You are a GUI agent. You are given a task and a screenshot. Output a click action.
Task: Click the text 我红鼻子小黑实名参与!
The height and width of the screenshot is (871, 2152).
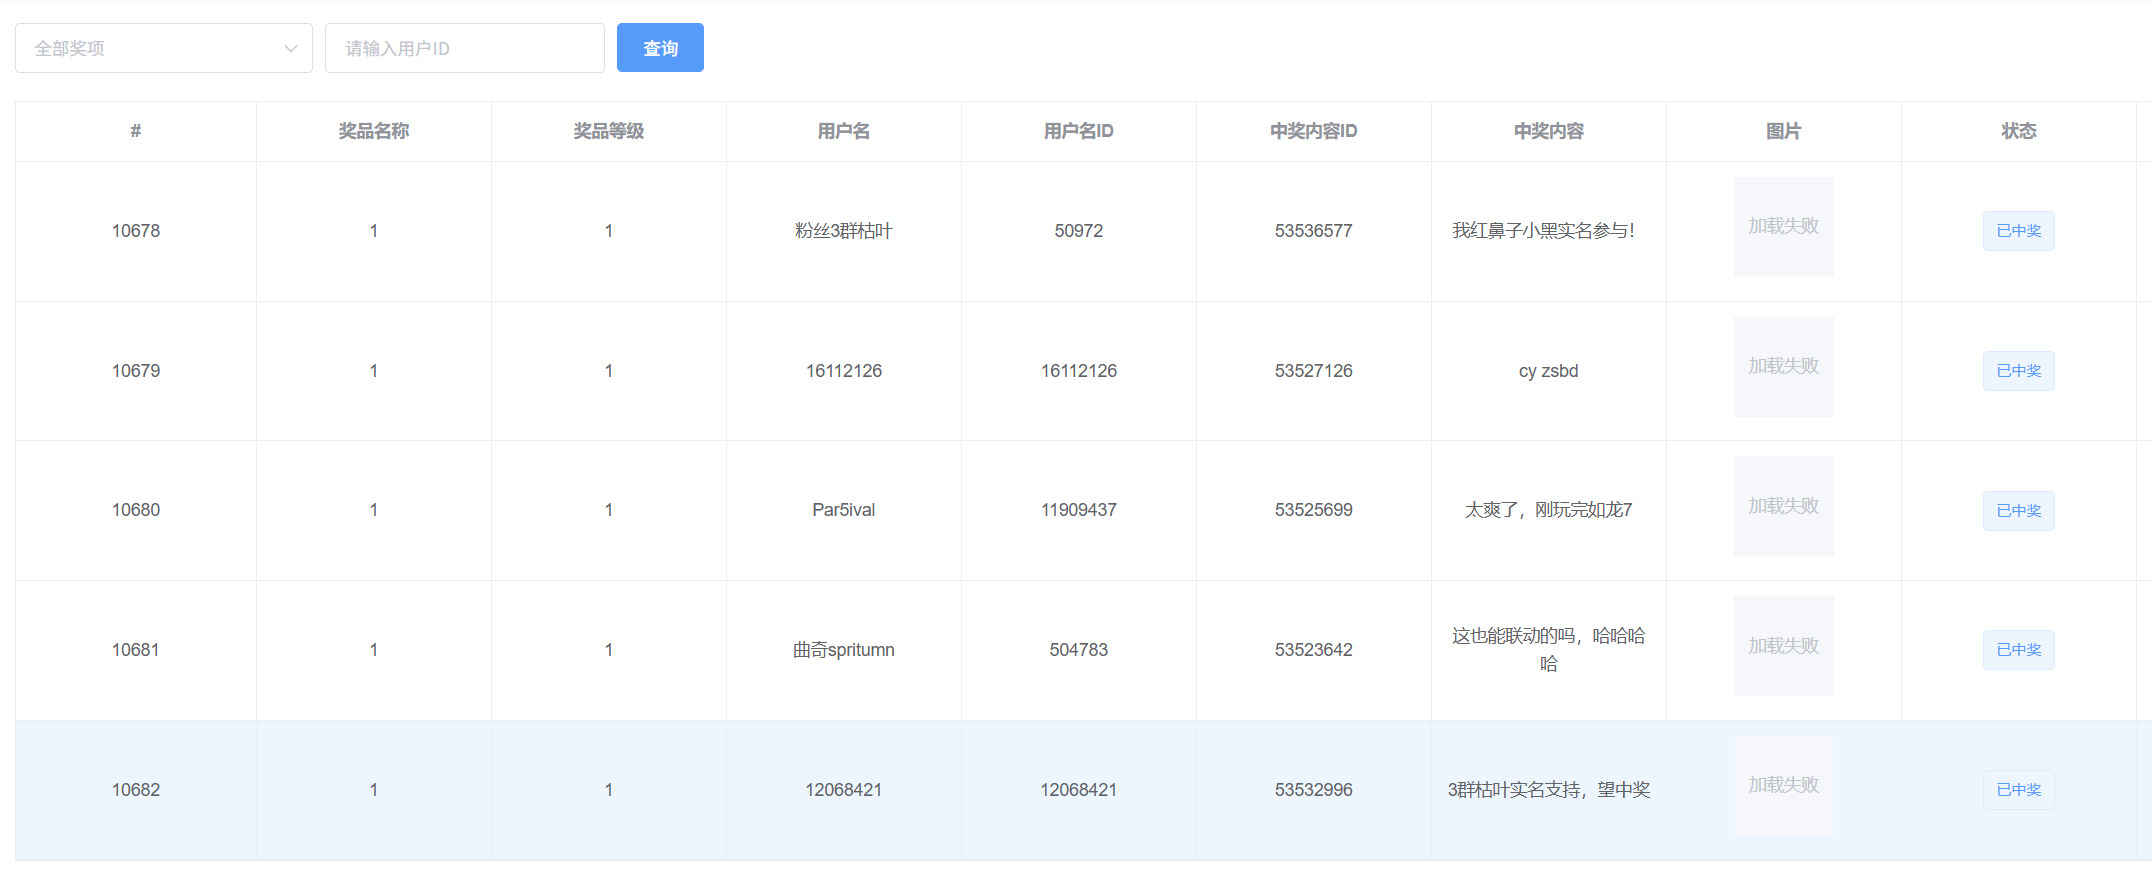1544,231
